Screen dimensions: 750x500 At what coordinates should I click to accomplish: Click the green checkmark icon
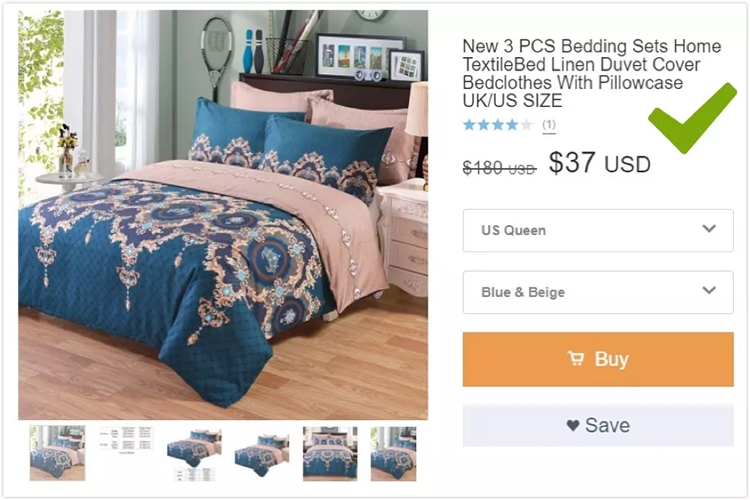(692, 118)
